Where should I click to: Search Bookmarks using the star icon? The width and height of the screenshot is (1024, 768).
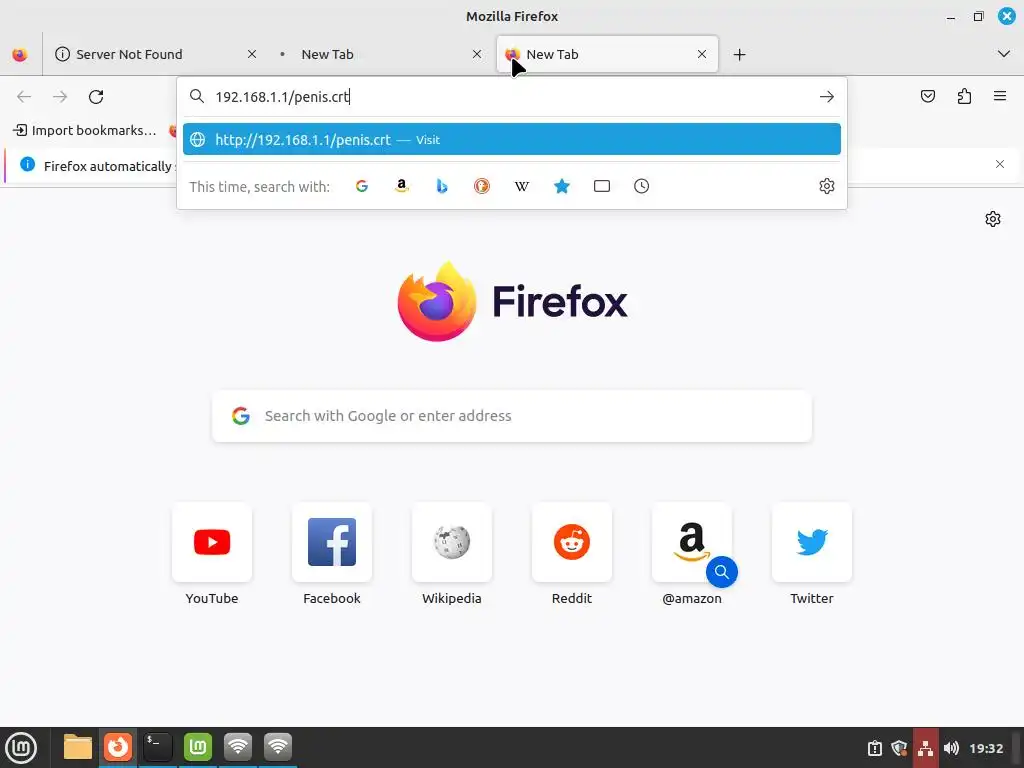click(562, 186)
